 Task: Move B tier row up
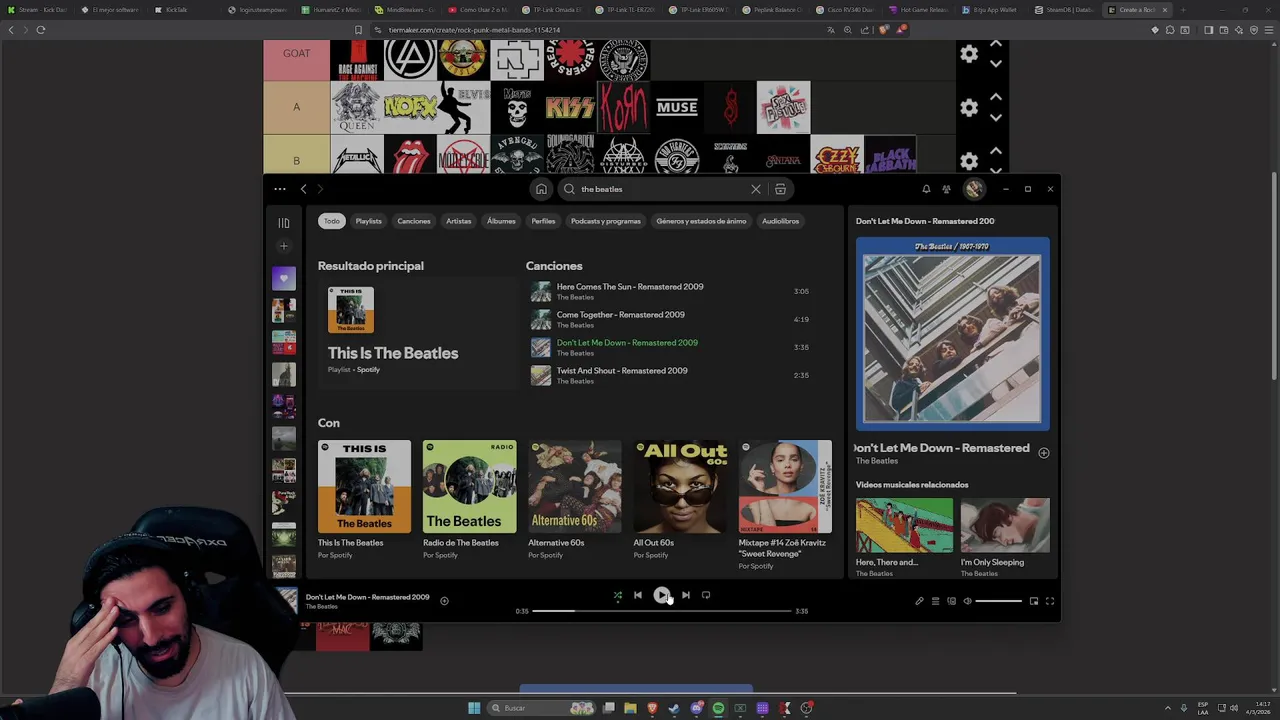click(996, 150)
